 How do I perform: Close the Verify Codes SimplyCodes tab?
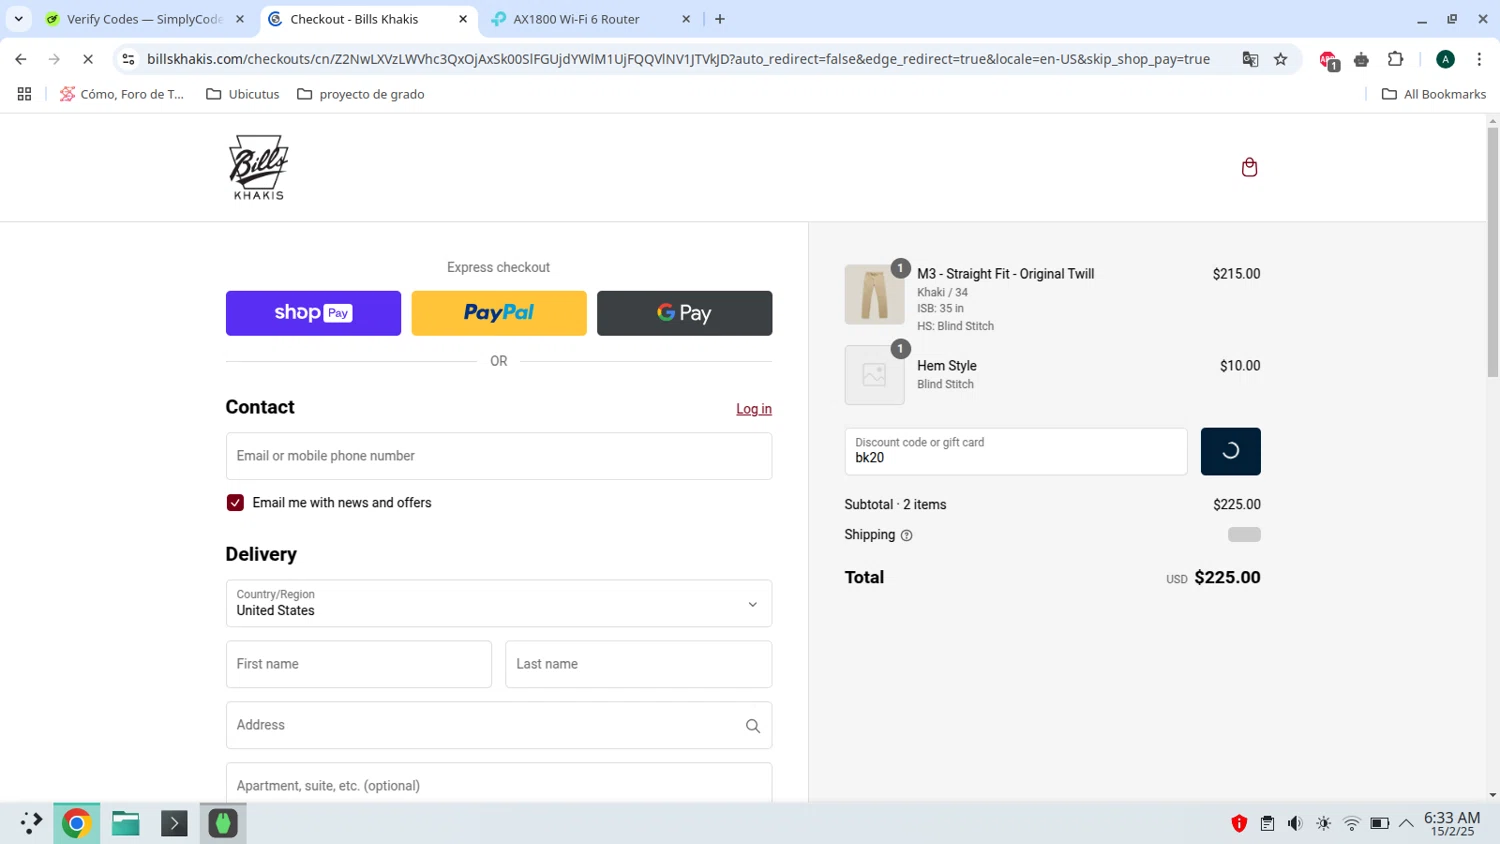click(x=240, y=19)
